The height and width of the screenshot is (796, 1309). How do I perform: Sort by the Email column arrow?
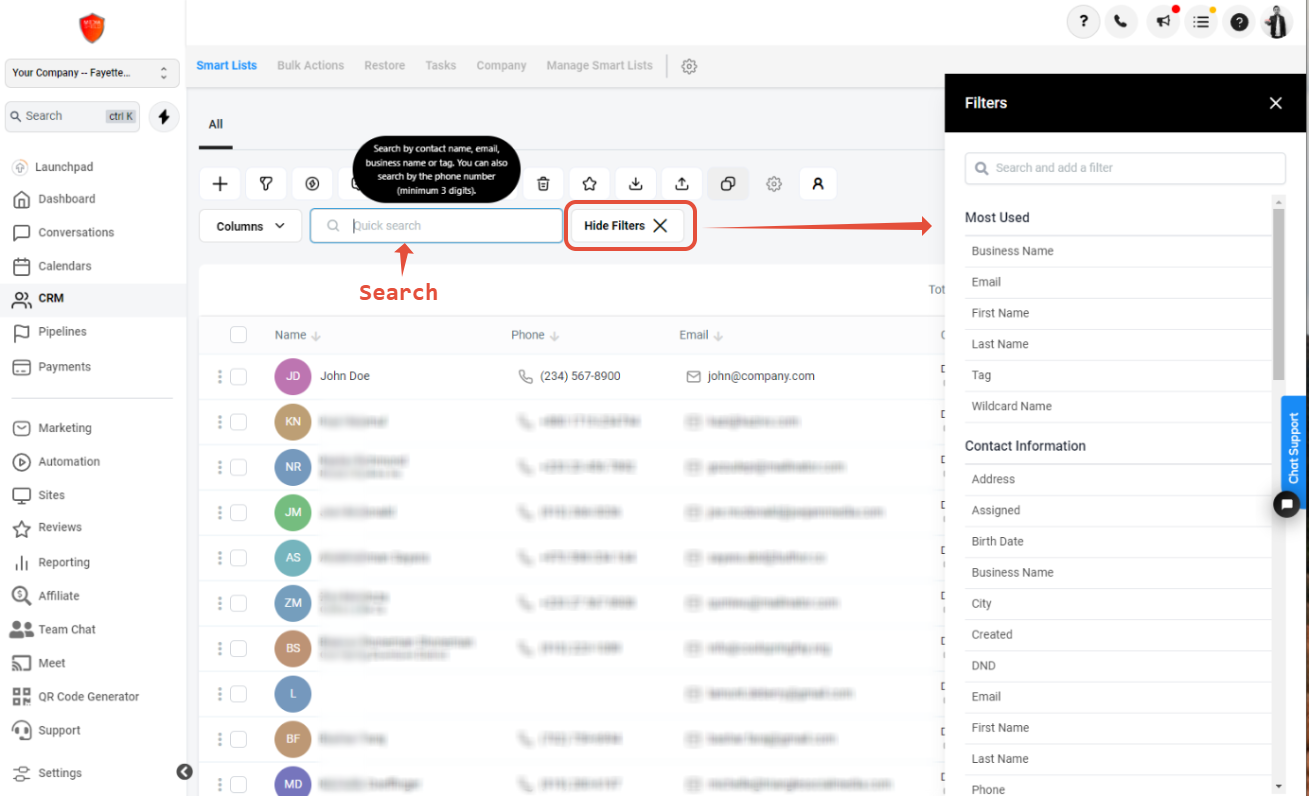pyautogui.click(x=718, y=336)
